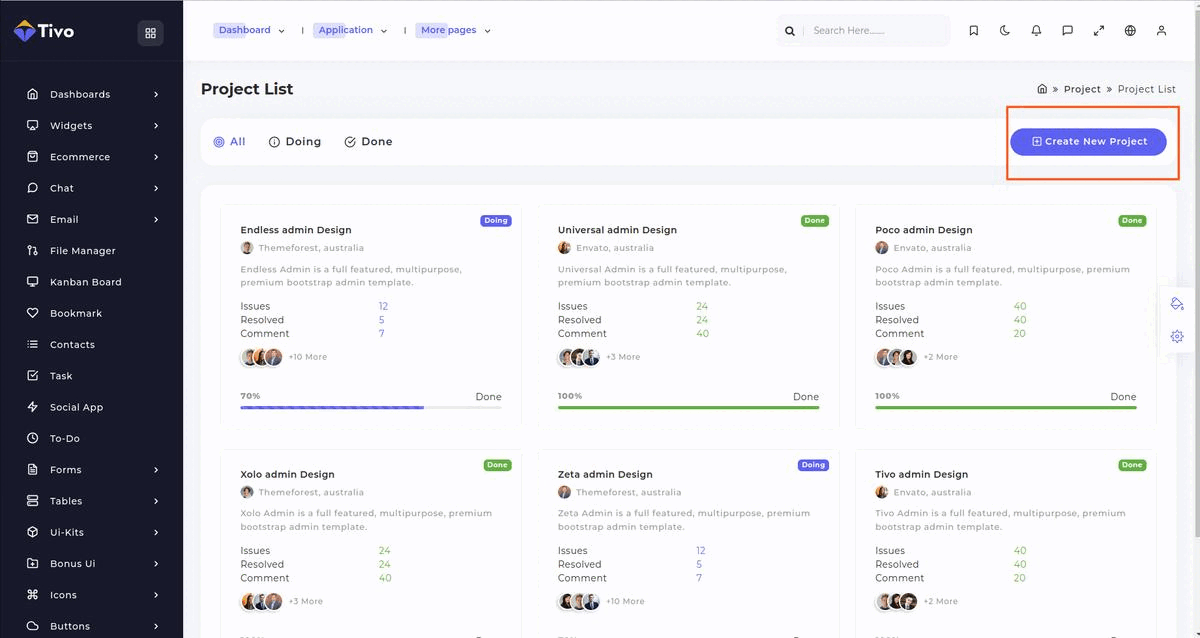Open the notifications bell

tap(1036, 31)
